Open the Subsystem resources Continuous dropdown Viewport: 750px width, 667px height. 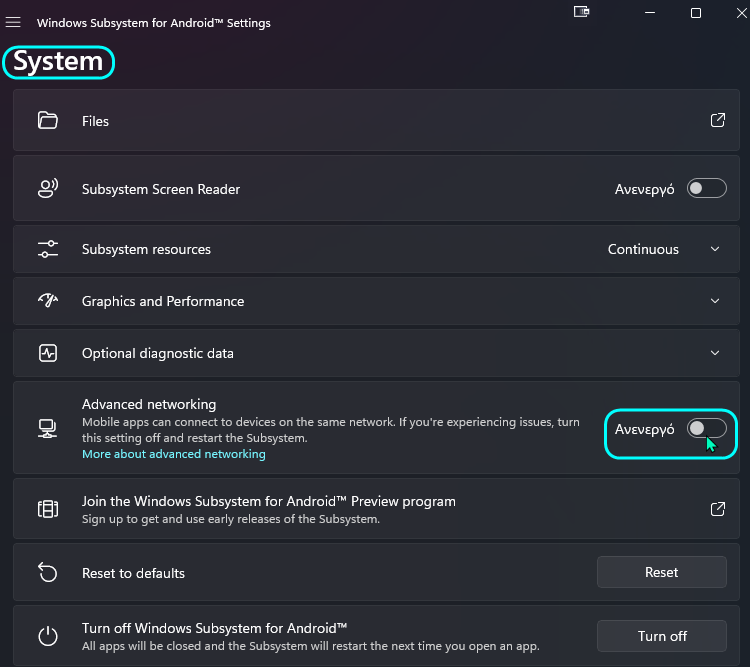coord(663,249)
